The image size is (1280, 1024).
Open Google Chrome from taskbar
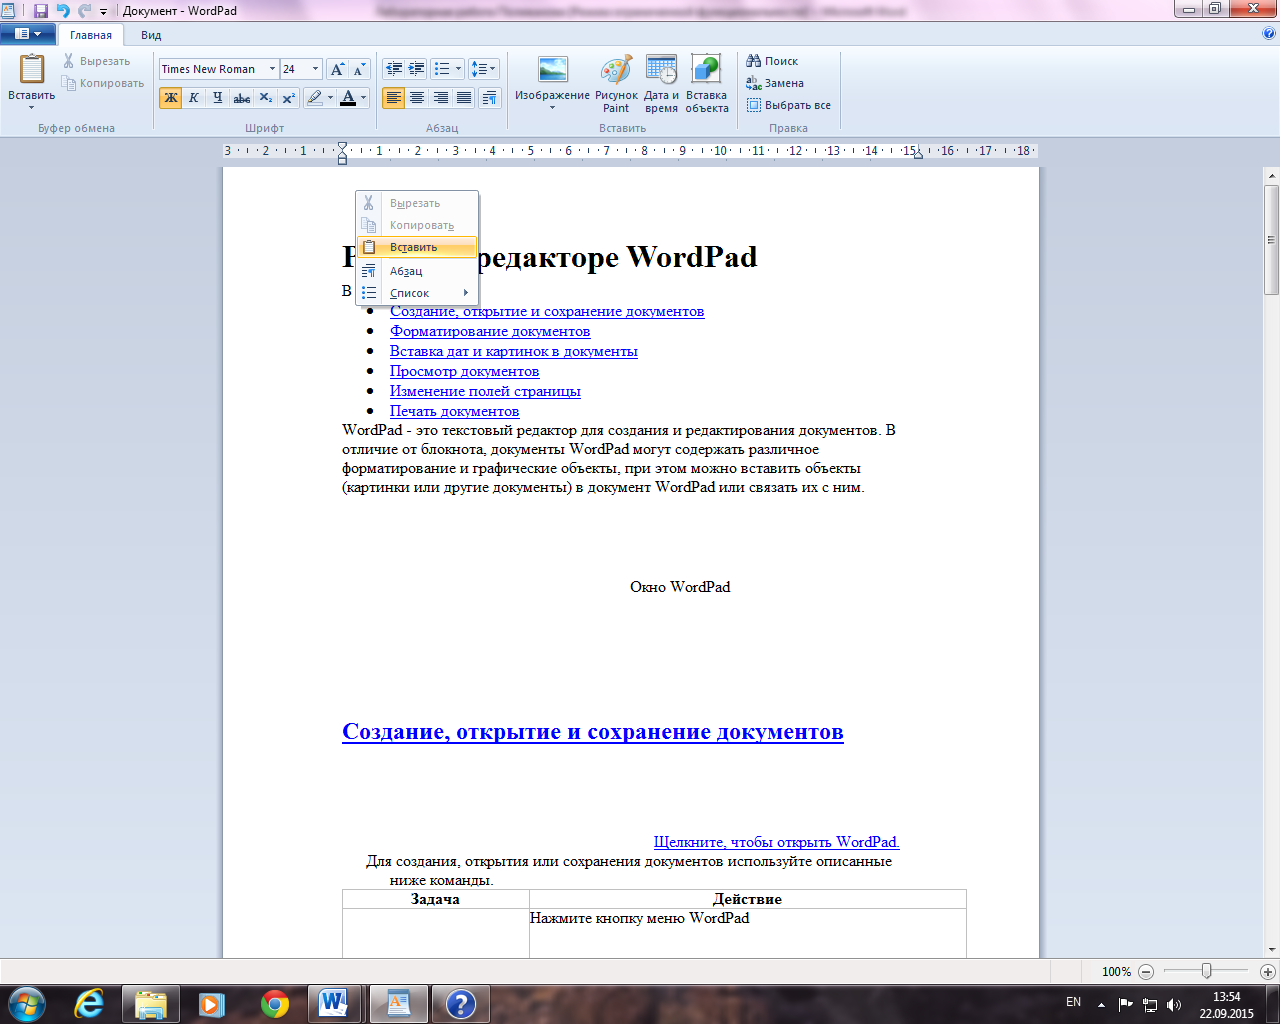[x=275, y=1004]
